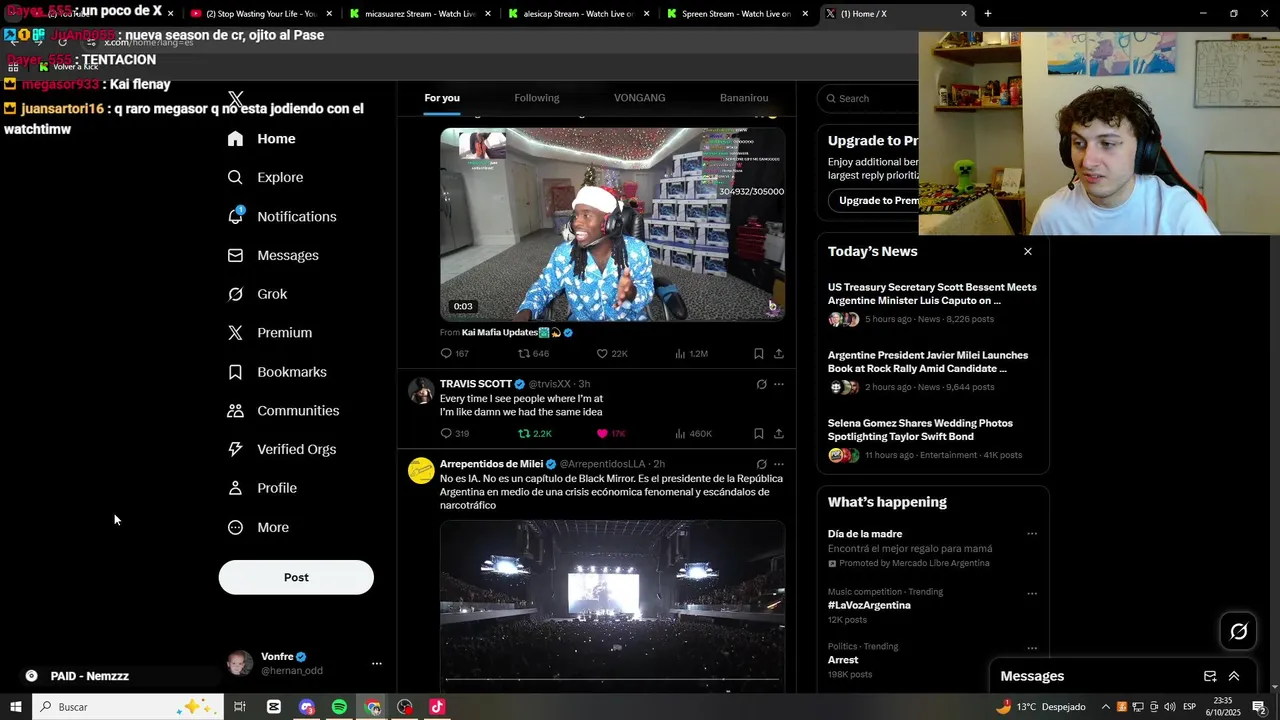Open more options for Arrest trend

click(x=1032, y=648)
